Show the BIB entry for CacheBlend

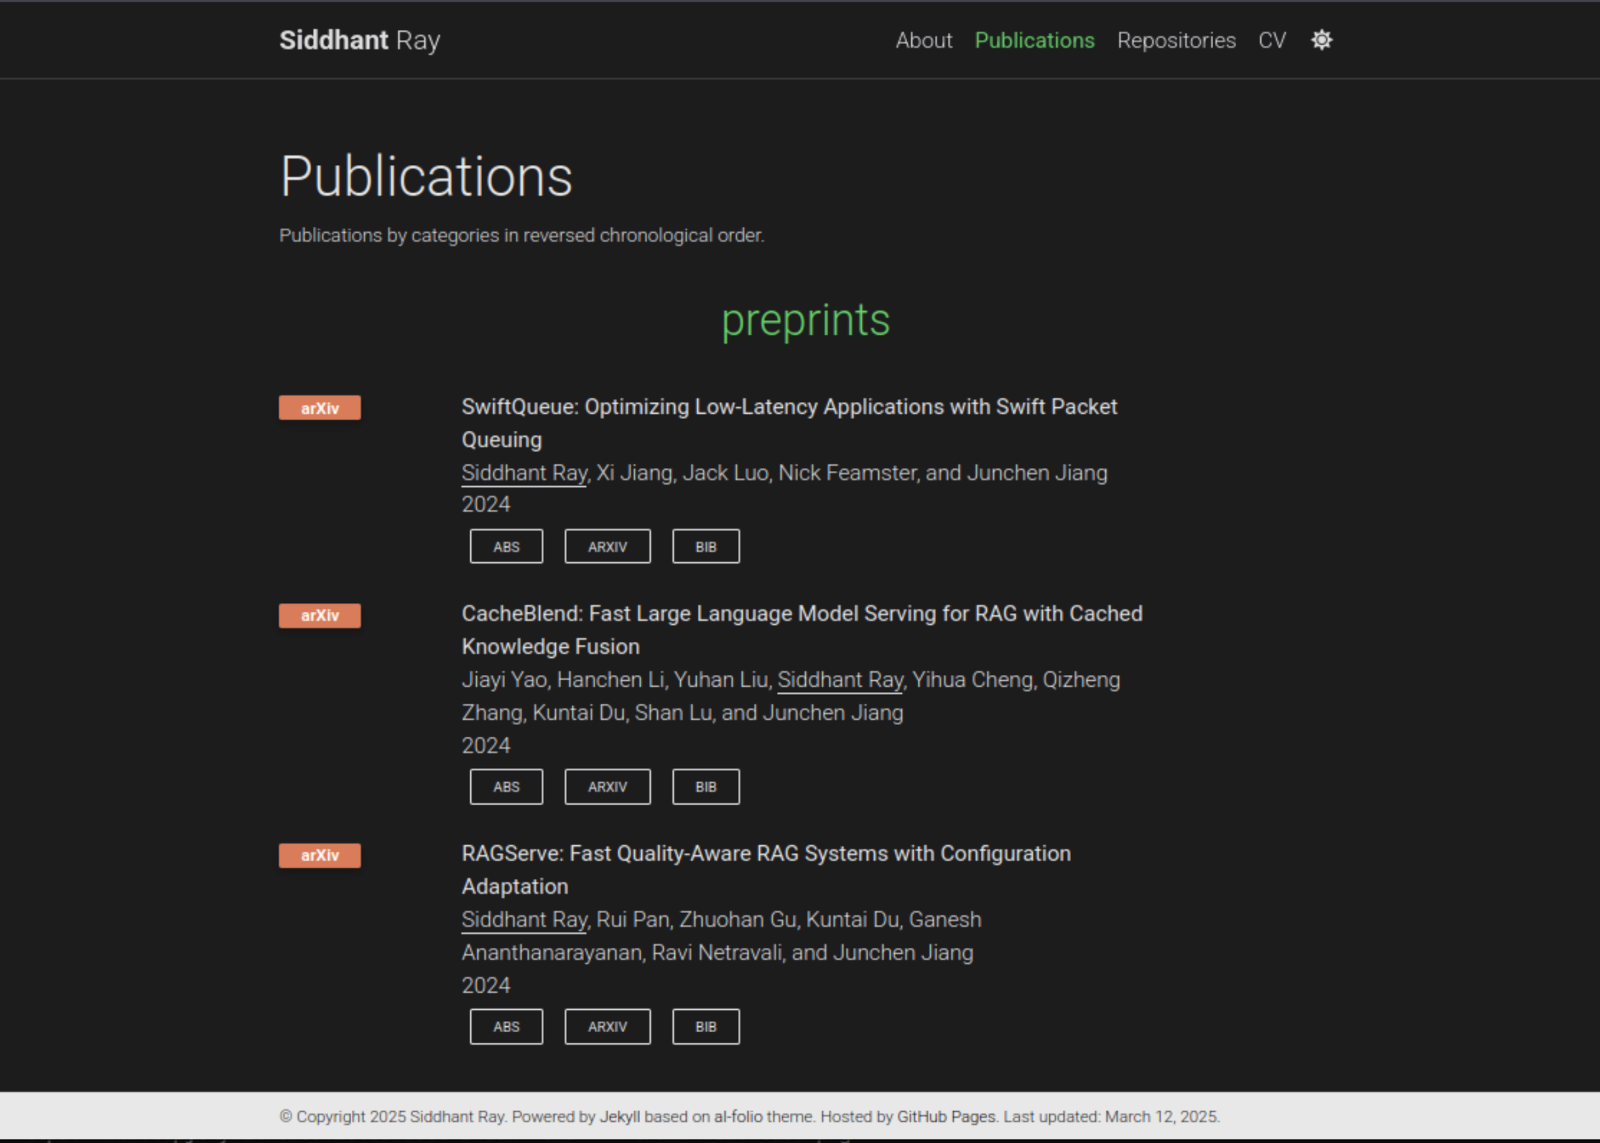(705, 787)
